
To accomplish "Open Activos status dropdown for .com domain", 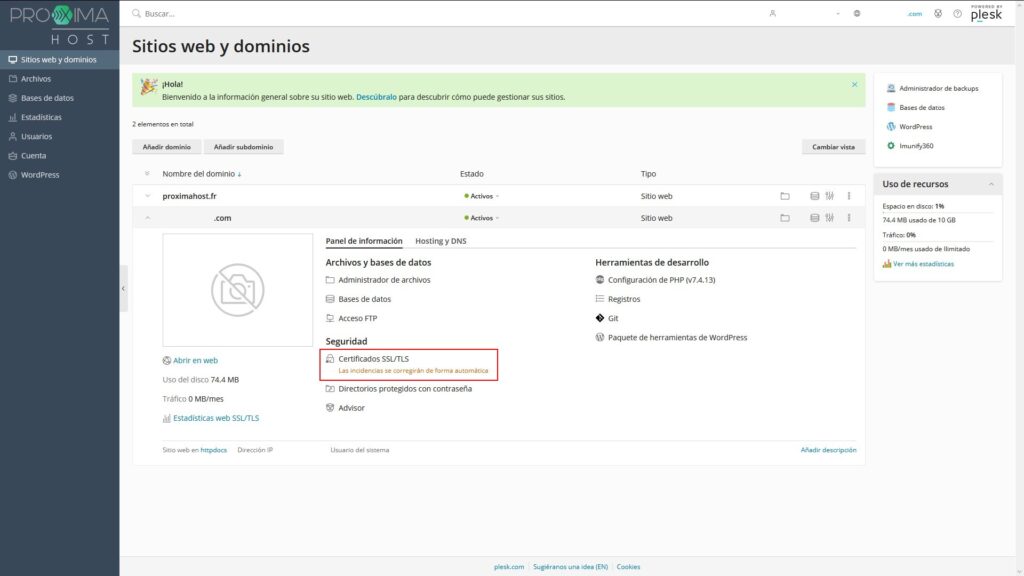I will [482, 218].
